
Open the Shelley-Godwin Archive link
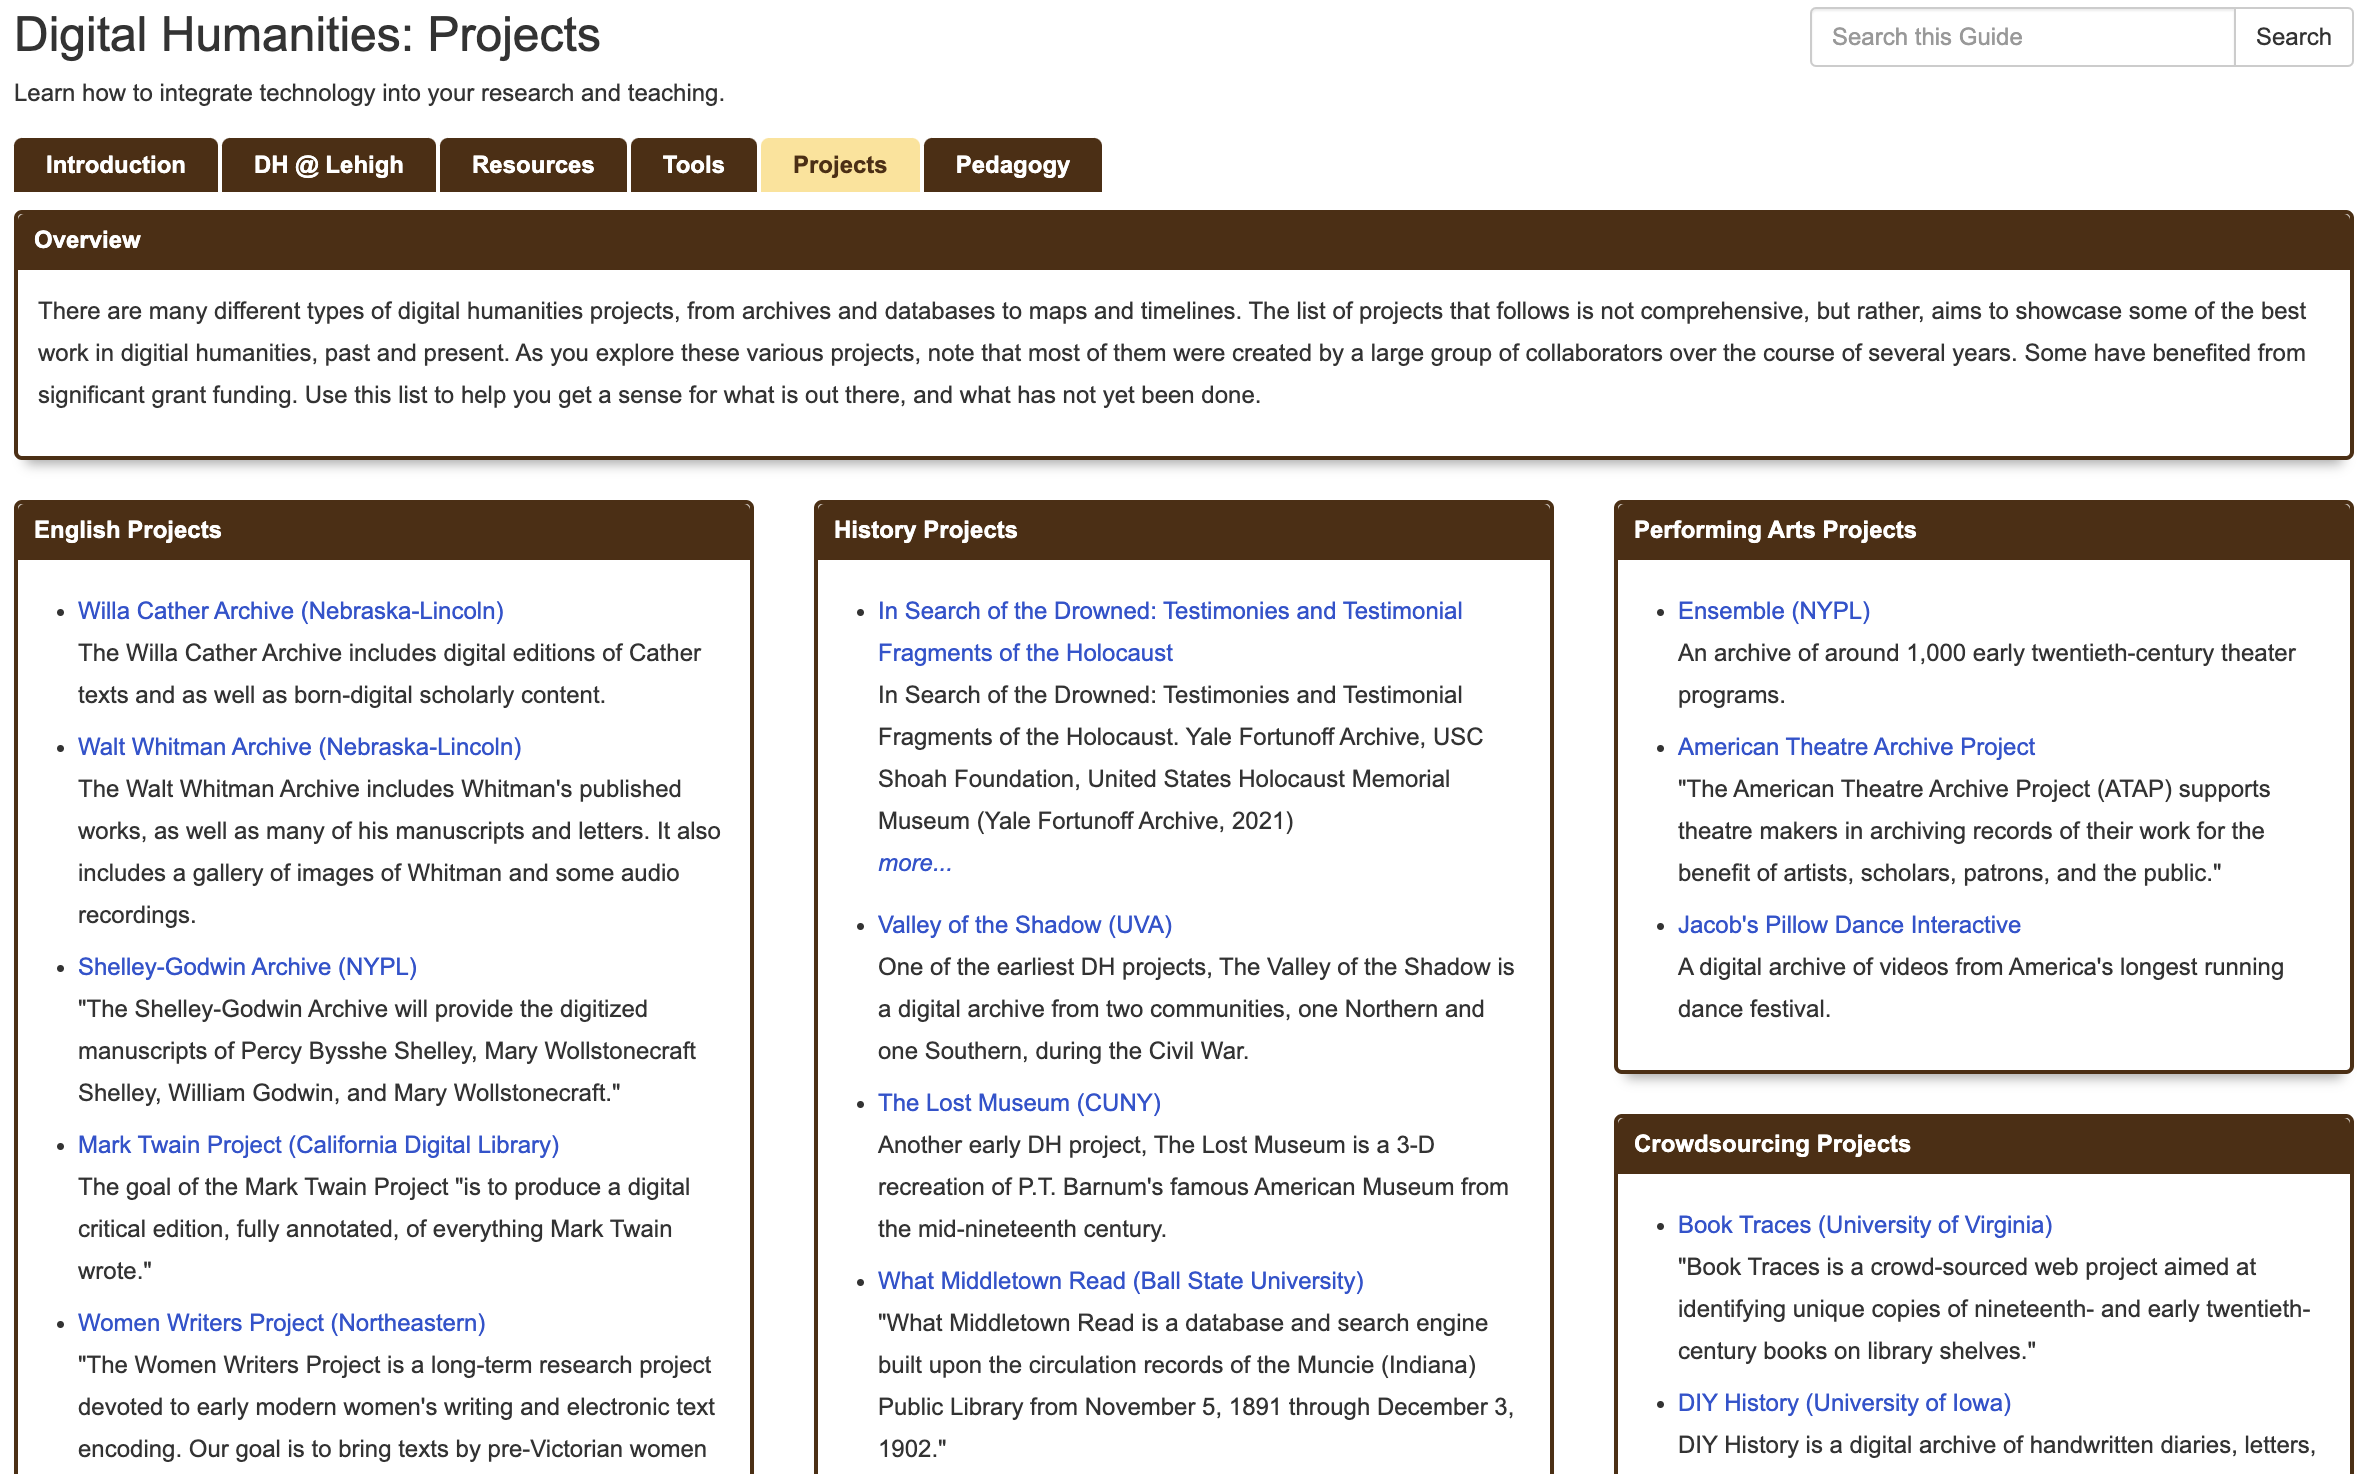(247, 966)
